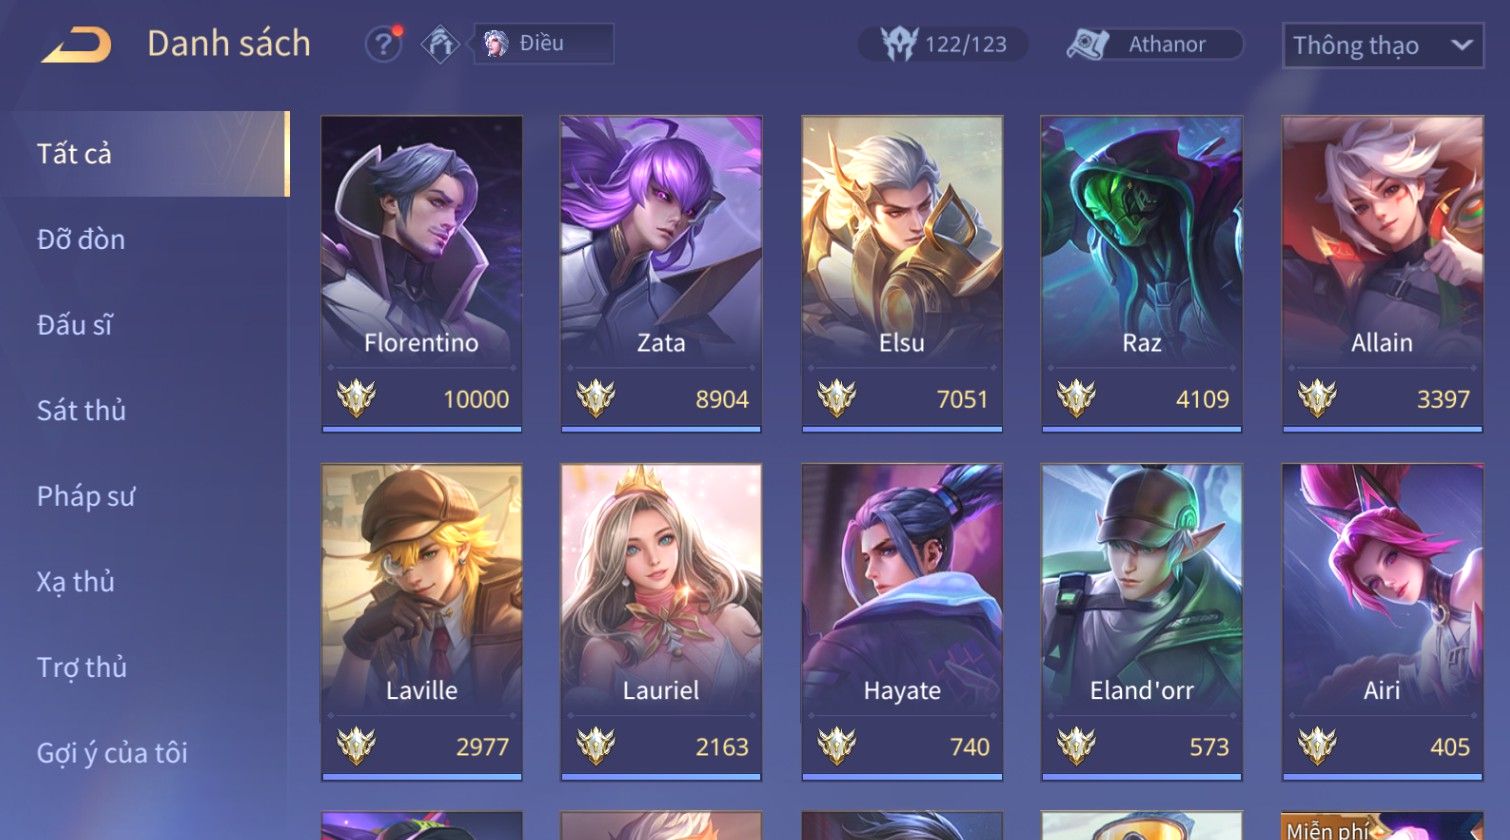Screen dimensions: 1510x840
Task: Click Airi's mastery badge icon
Action: point(1317,746)
